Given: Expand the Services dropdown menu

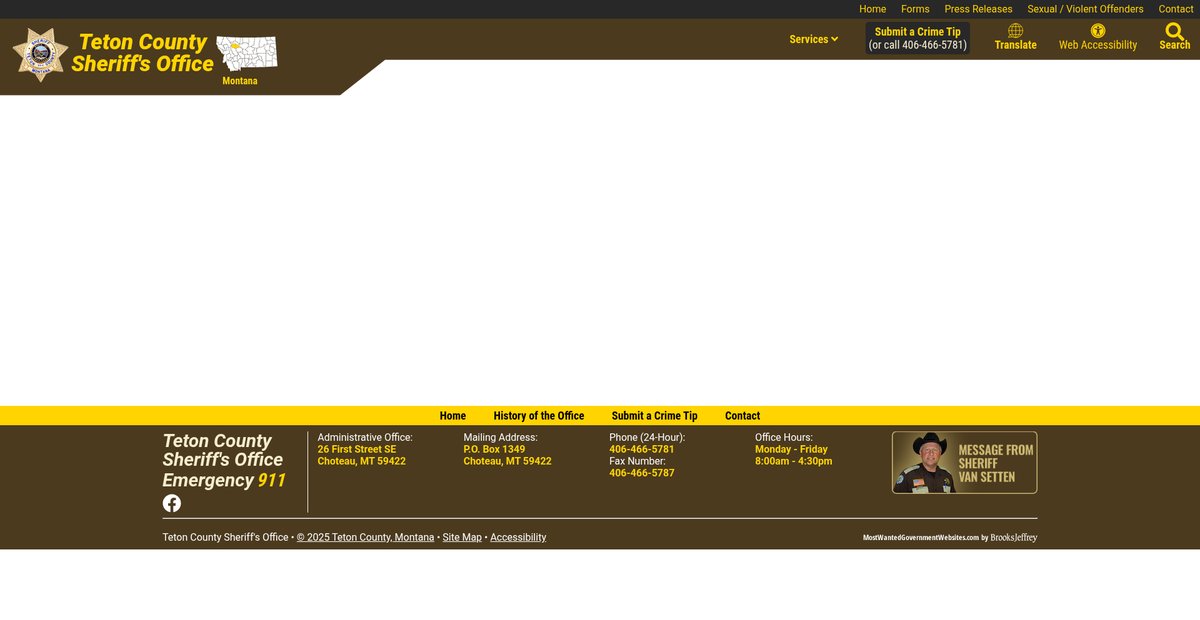Looking at the screenshot, I should (814, 39).
